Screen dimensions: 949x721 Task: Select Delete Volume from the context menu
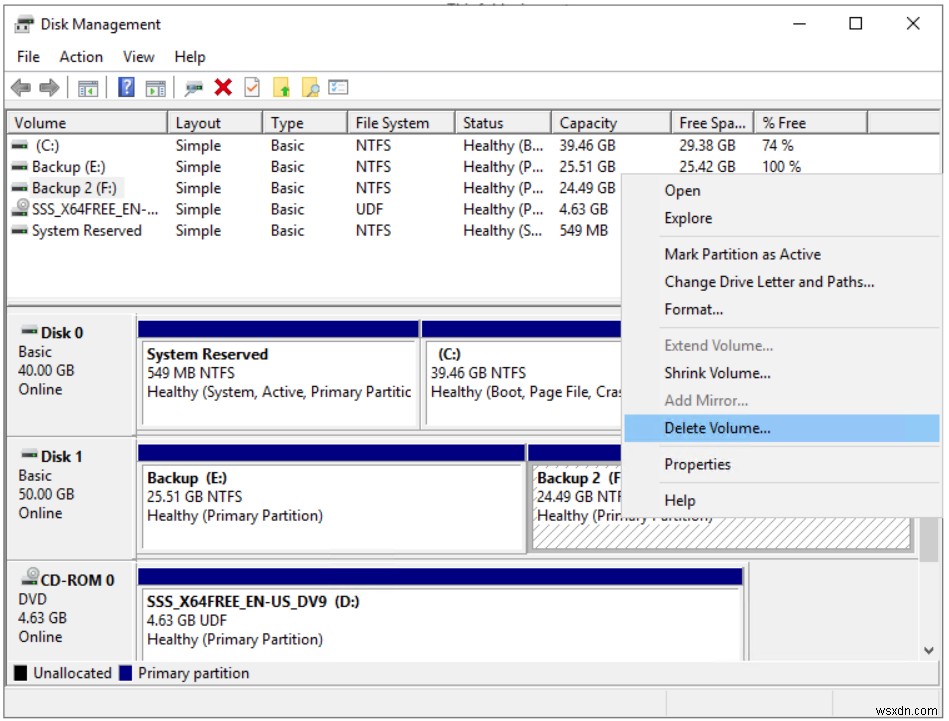pyautogui.click(x=718, y=428)
